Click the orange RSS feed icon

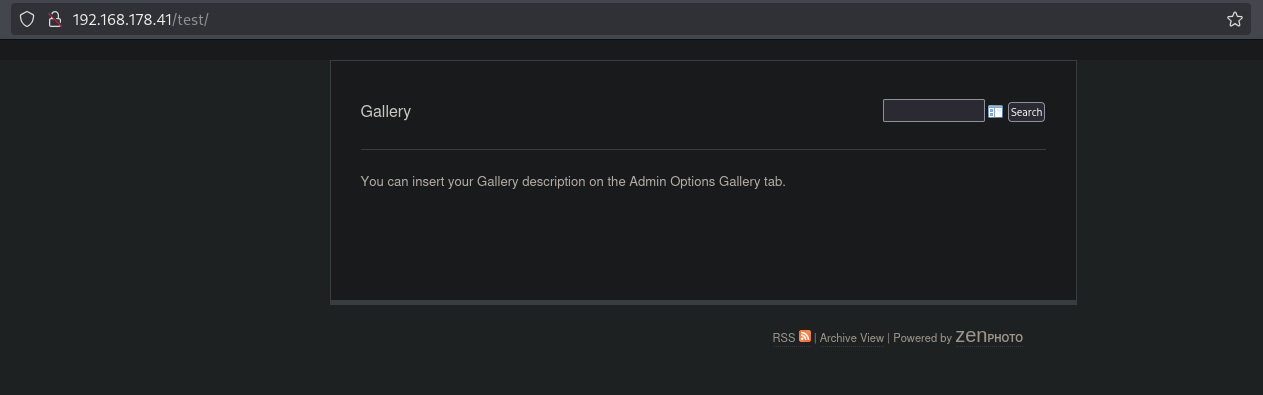point(805,336)
